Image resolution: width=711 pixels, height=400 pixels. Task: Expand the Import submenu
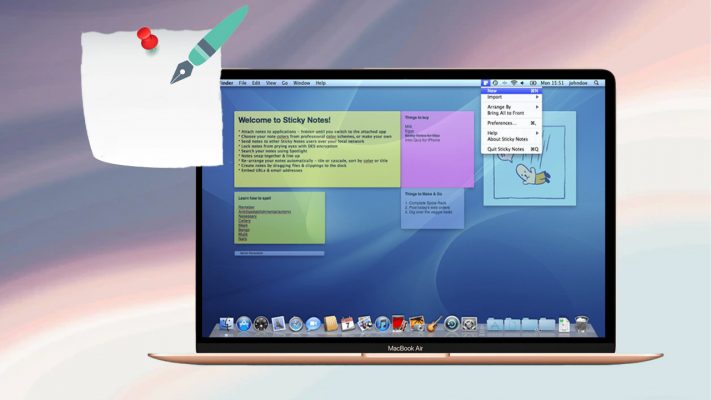click(x=511, y=97)
